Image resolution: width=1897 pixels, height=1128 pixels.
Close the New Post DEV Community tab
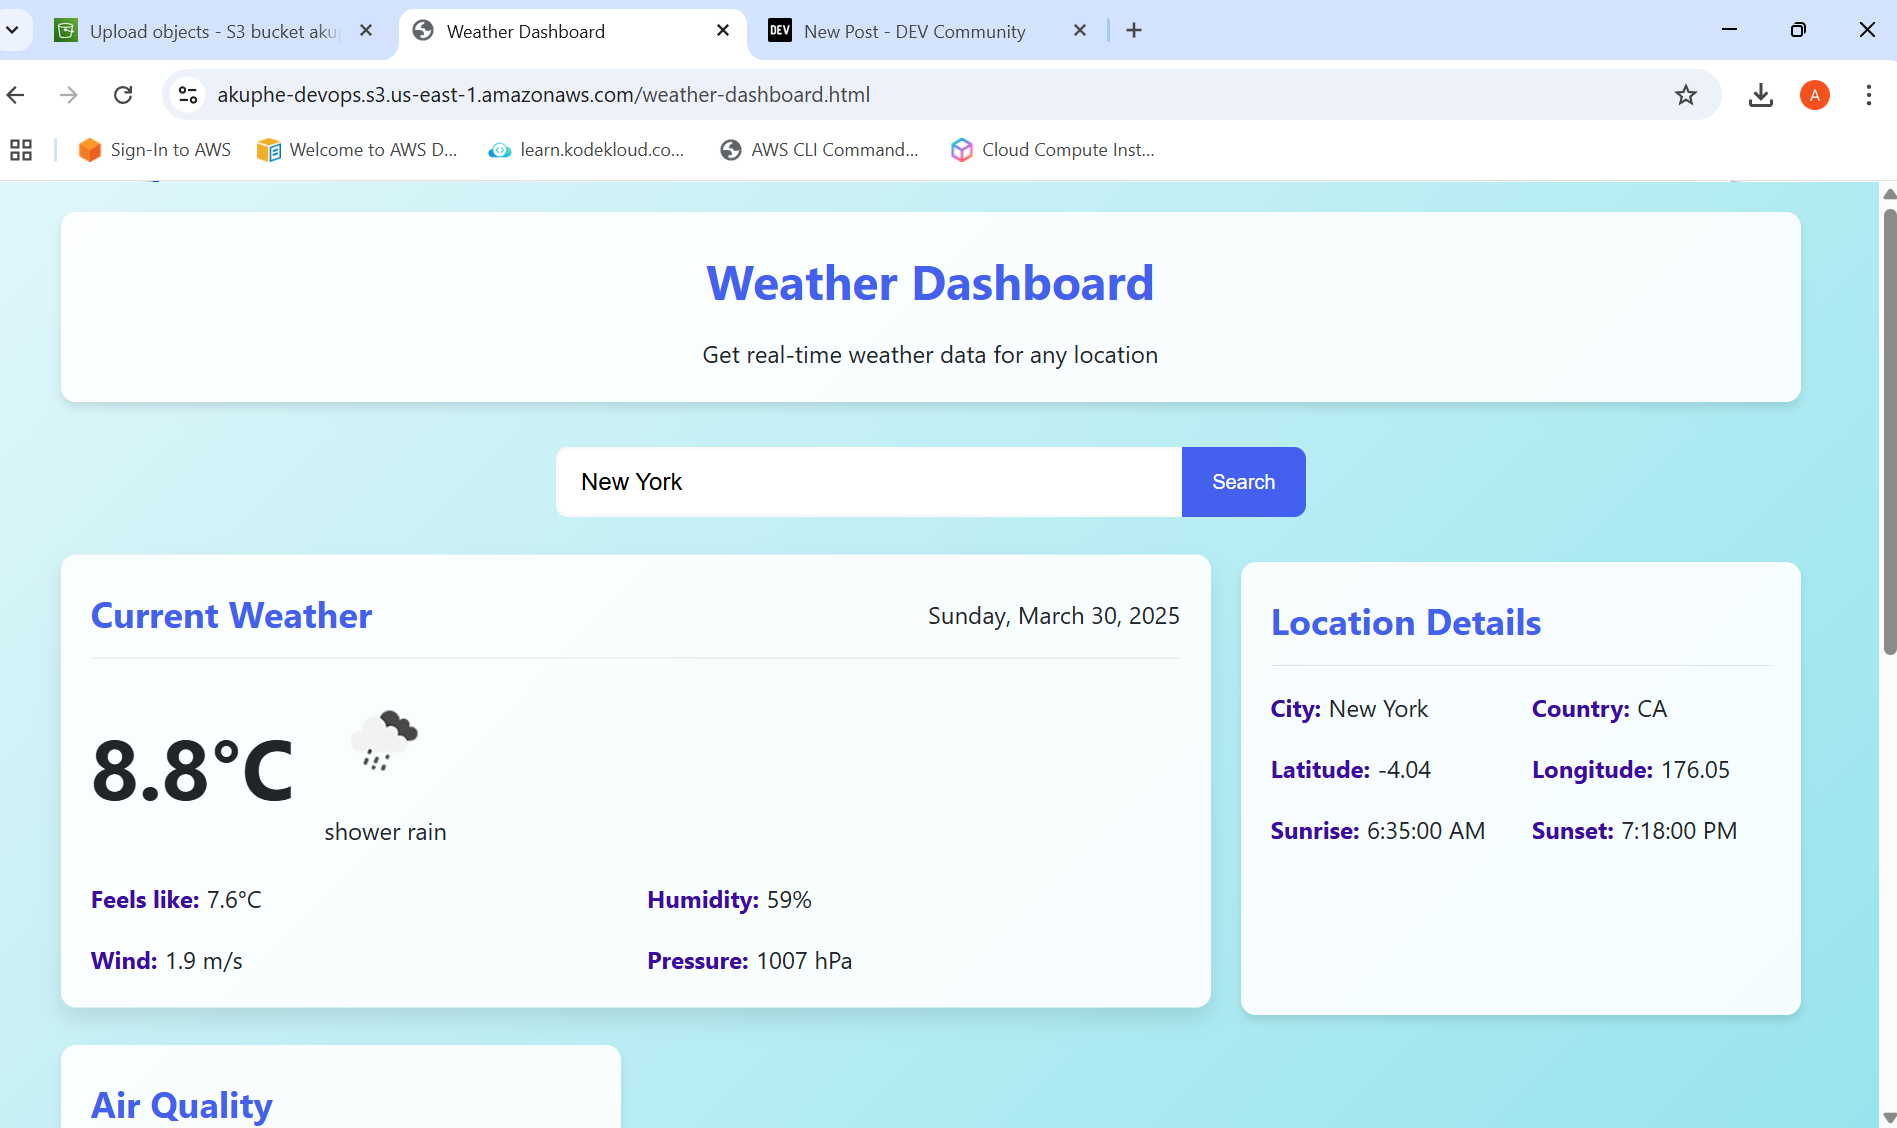click(1080, 31)
